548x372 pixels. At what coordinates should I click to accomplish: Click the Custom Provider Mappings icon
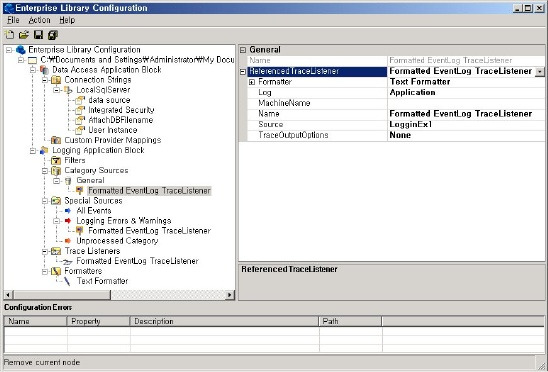pos(56,140)
